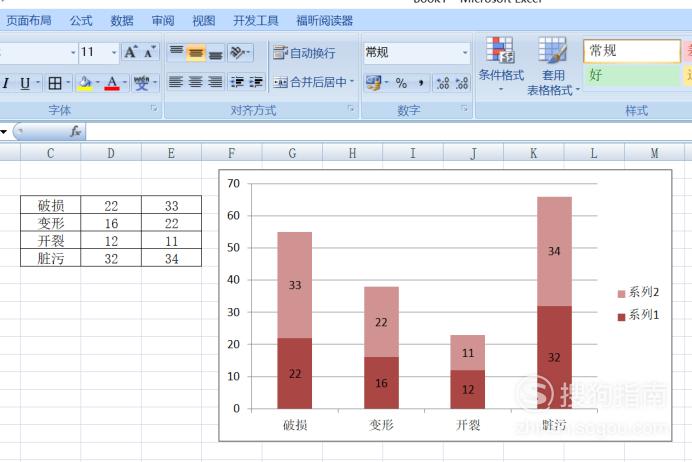Toggle underline formatting
This screenshot has width=692, height=462.
click(25, 83)
